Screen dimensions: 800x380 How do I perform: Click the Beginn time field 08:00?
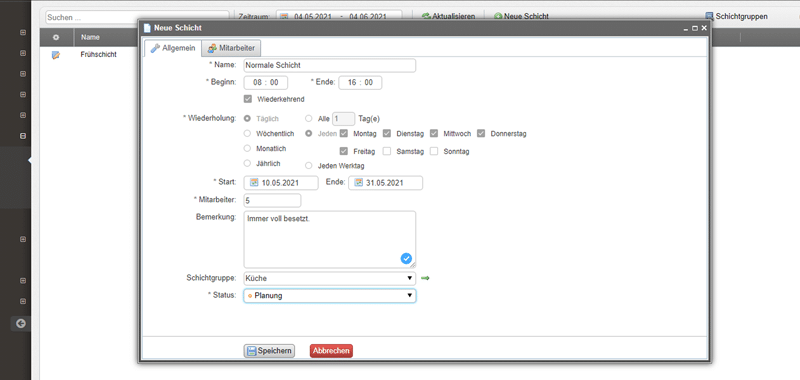click(265, 82)
